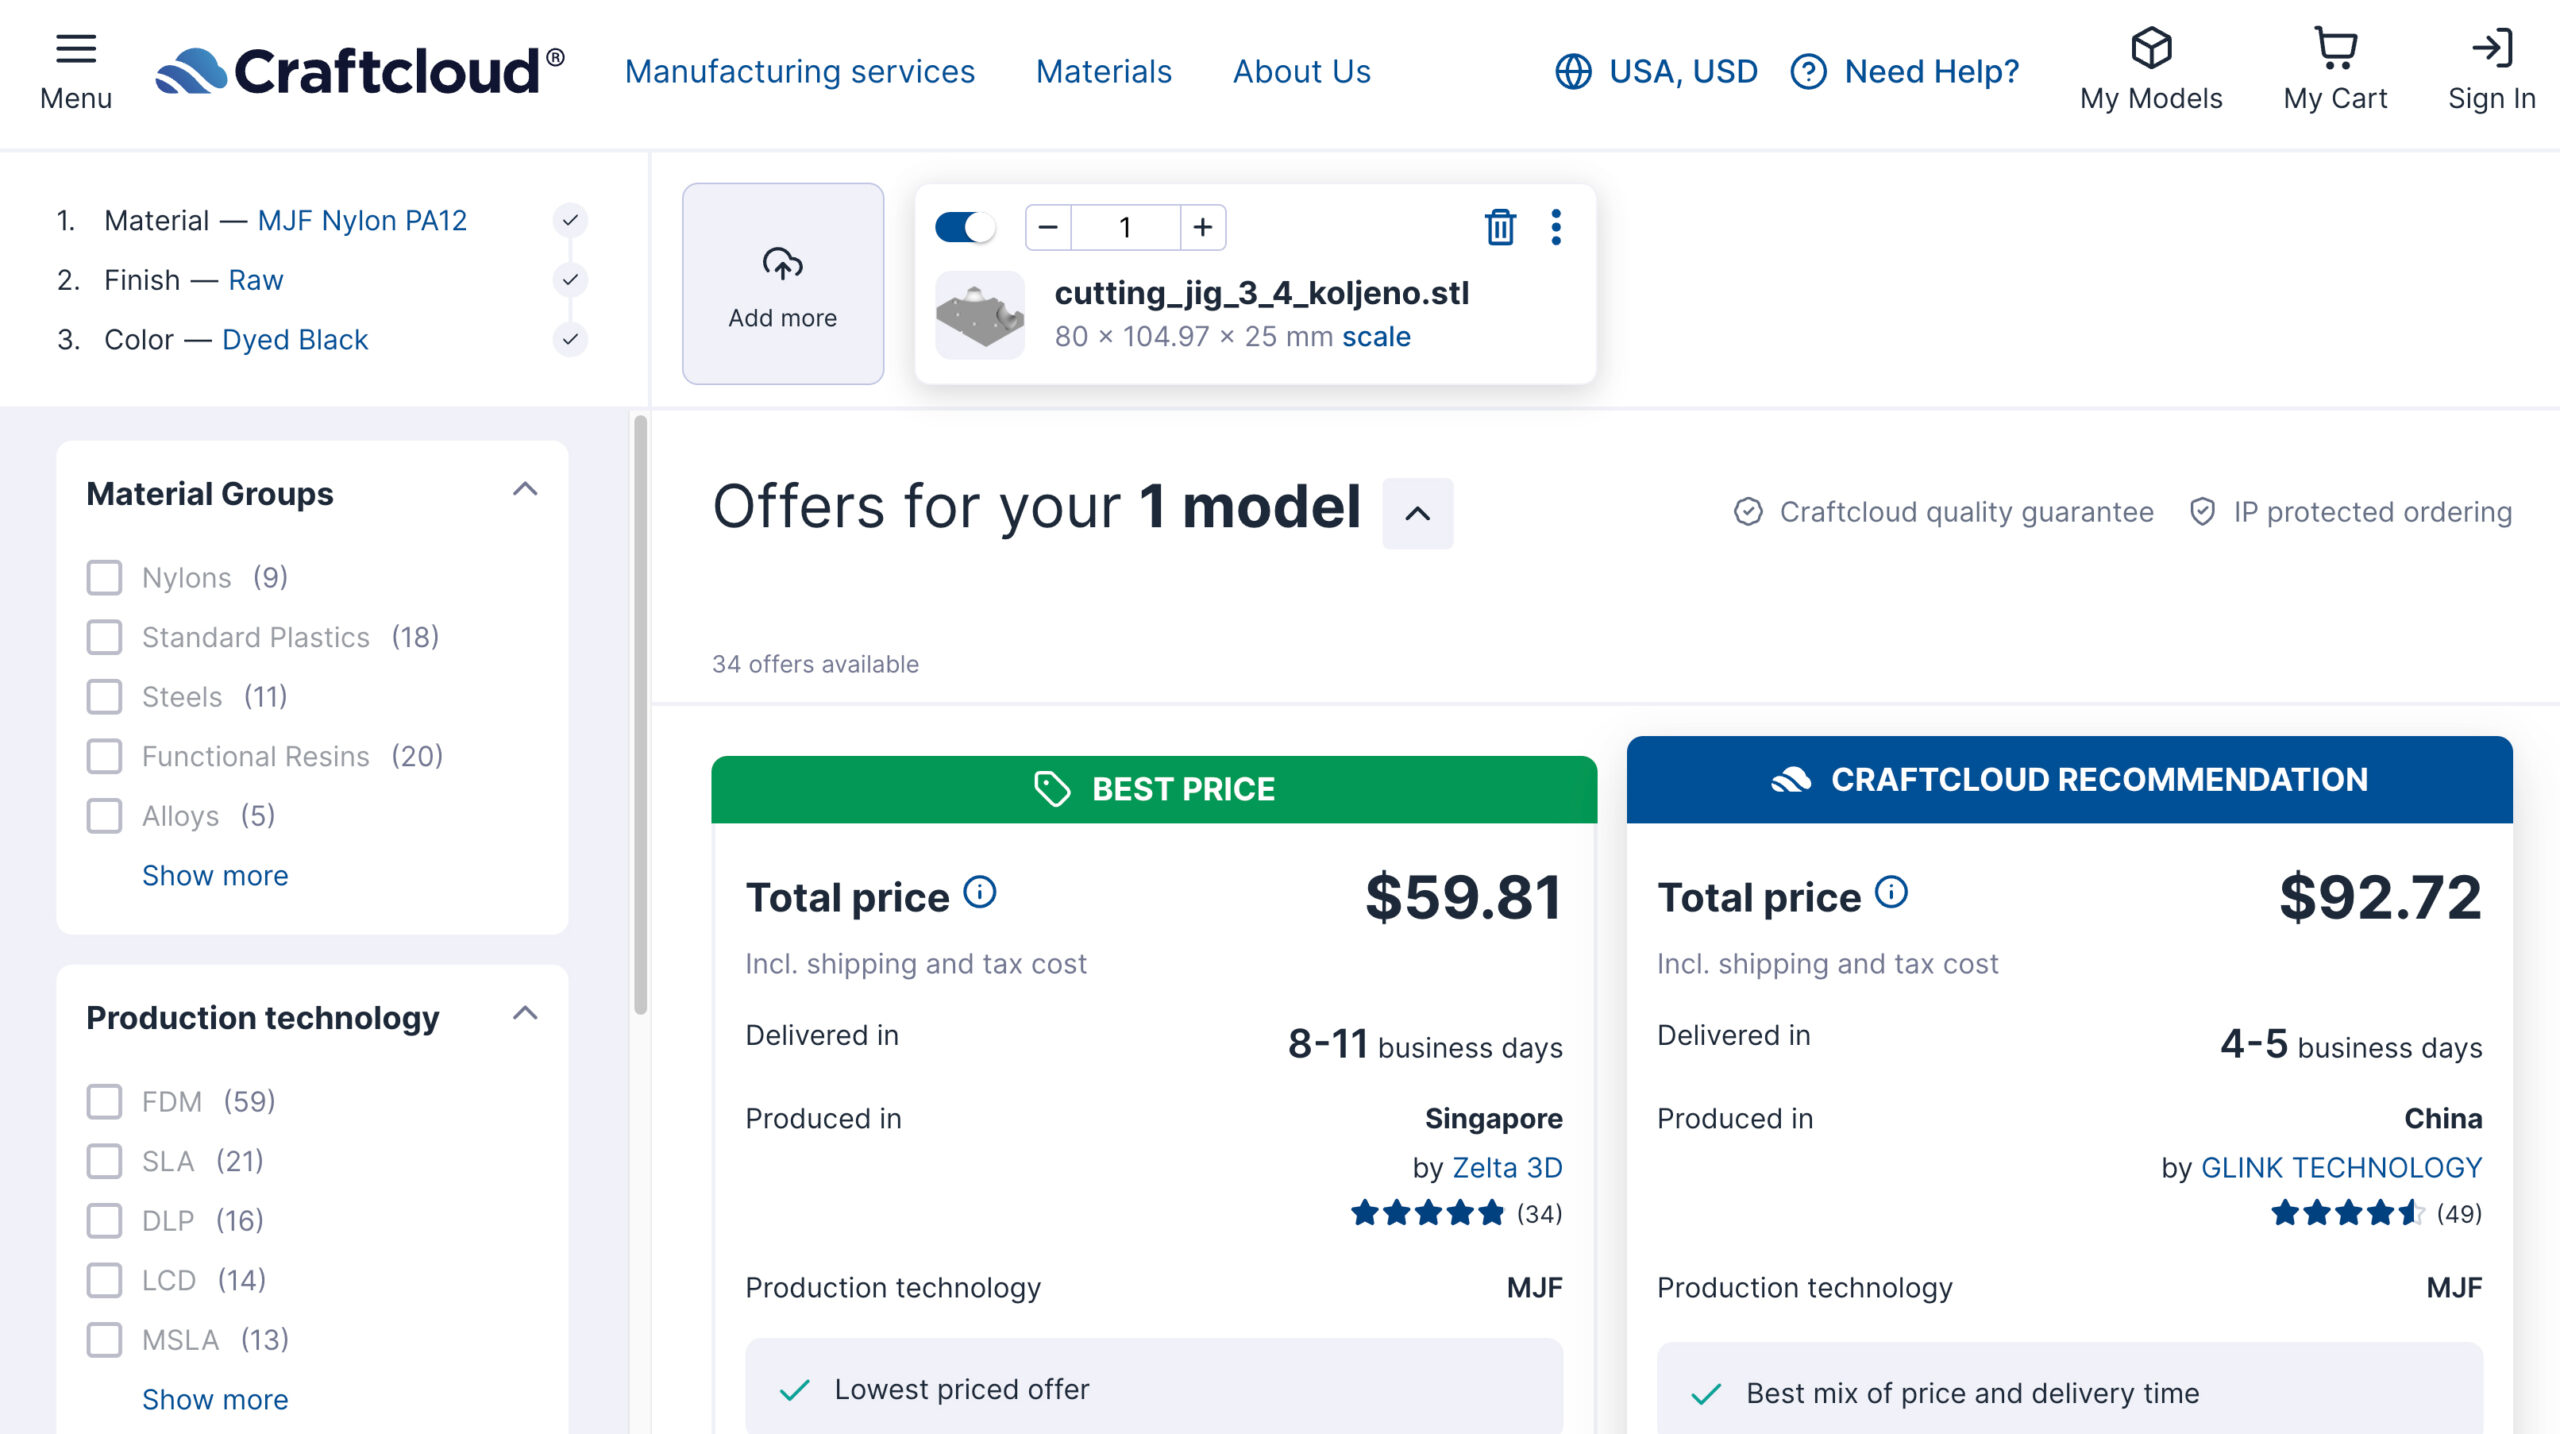
Task: Open the About Us menu
Action: point(1302,72)
